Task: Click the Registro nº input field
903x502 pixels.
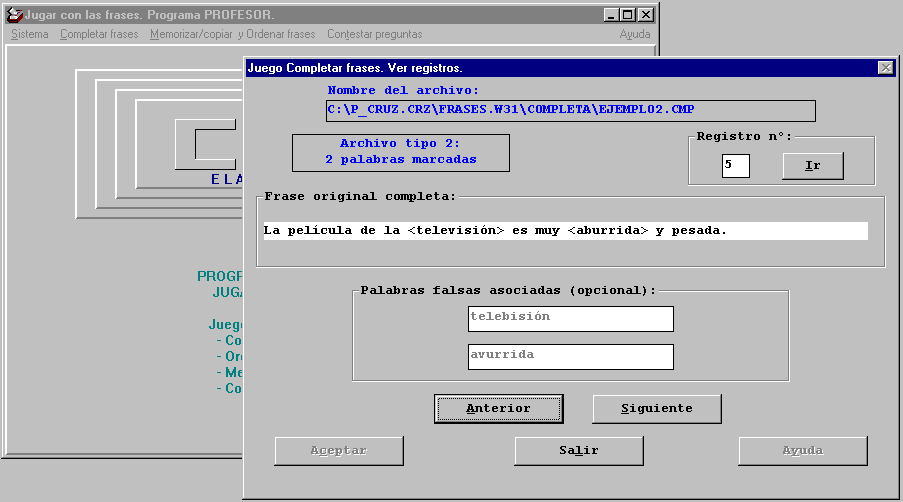Action: point(735,165)
